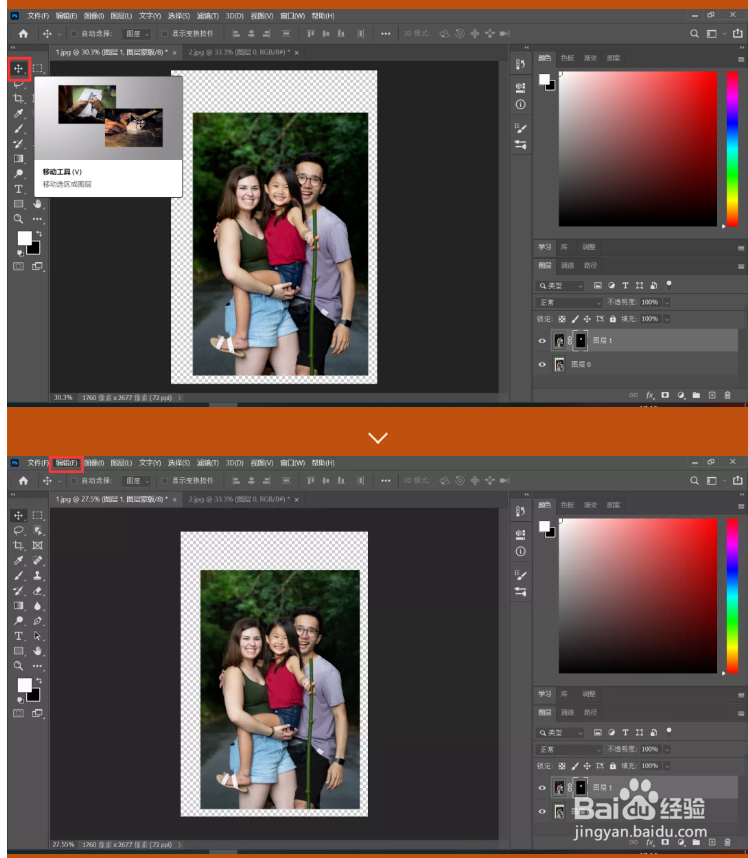The height and width of the screenshot is (858, 748).
Task: Select the History Brush tool in the lower toolbox
Action: point(19,591)
